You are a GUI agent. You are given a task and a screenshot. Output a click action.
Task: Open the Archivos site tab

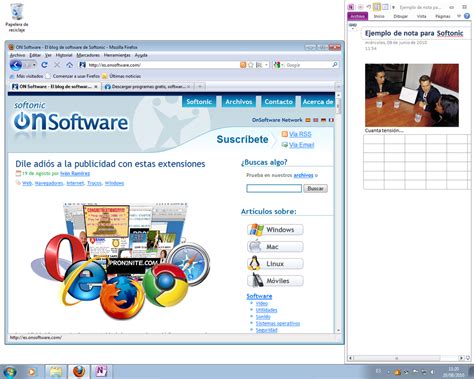pos(239,102)
